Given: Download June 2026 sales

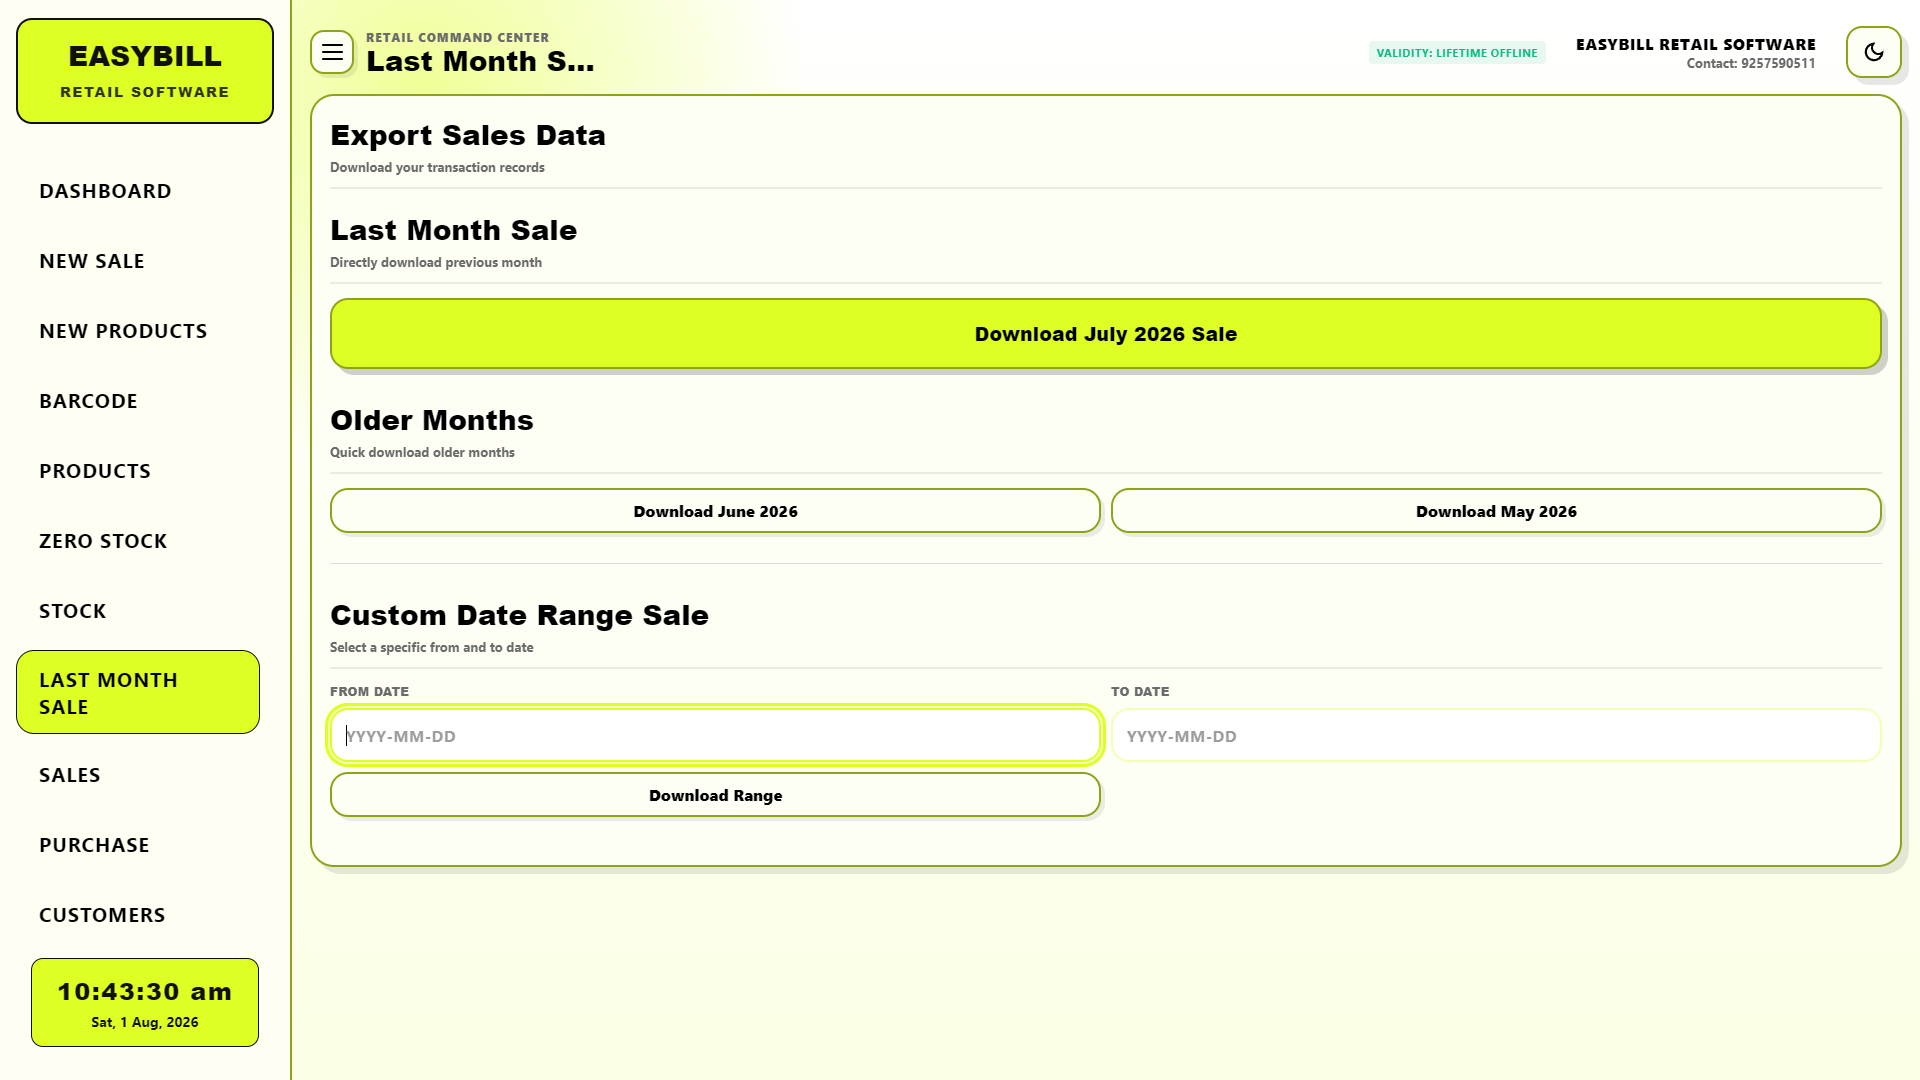Looking at the screenshot, I should [715, 511].
